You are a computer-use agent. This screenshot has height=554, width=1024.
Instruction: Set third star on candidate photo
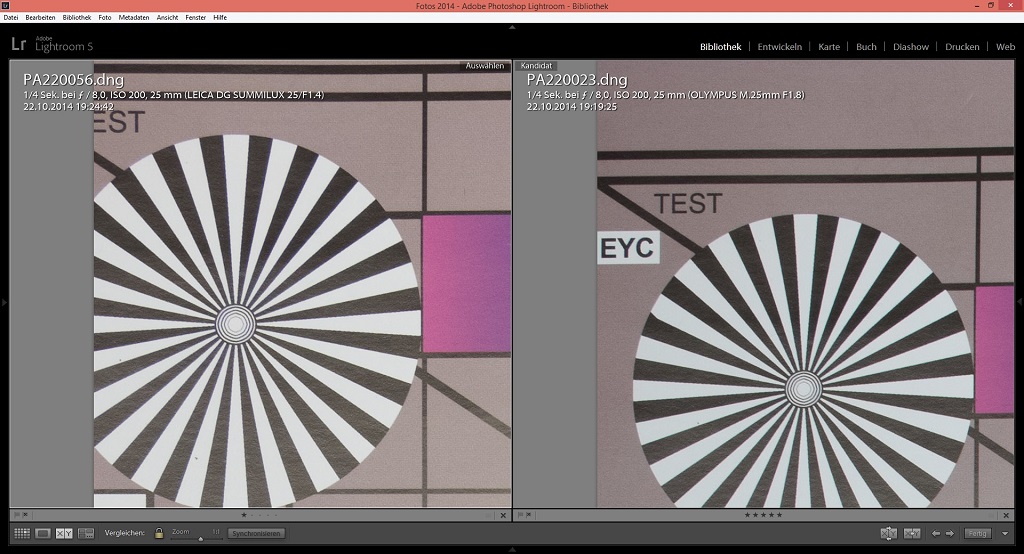763,515
